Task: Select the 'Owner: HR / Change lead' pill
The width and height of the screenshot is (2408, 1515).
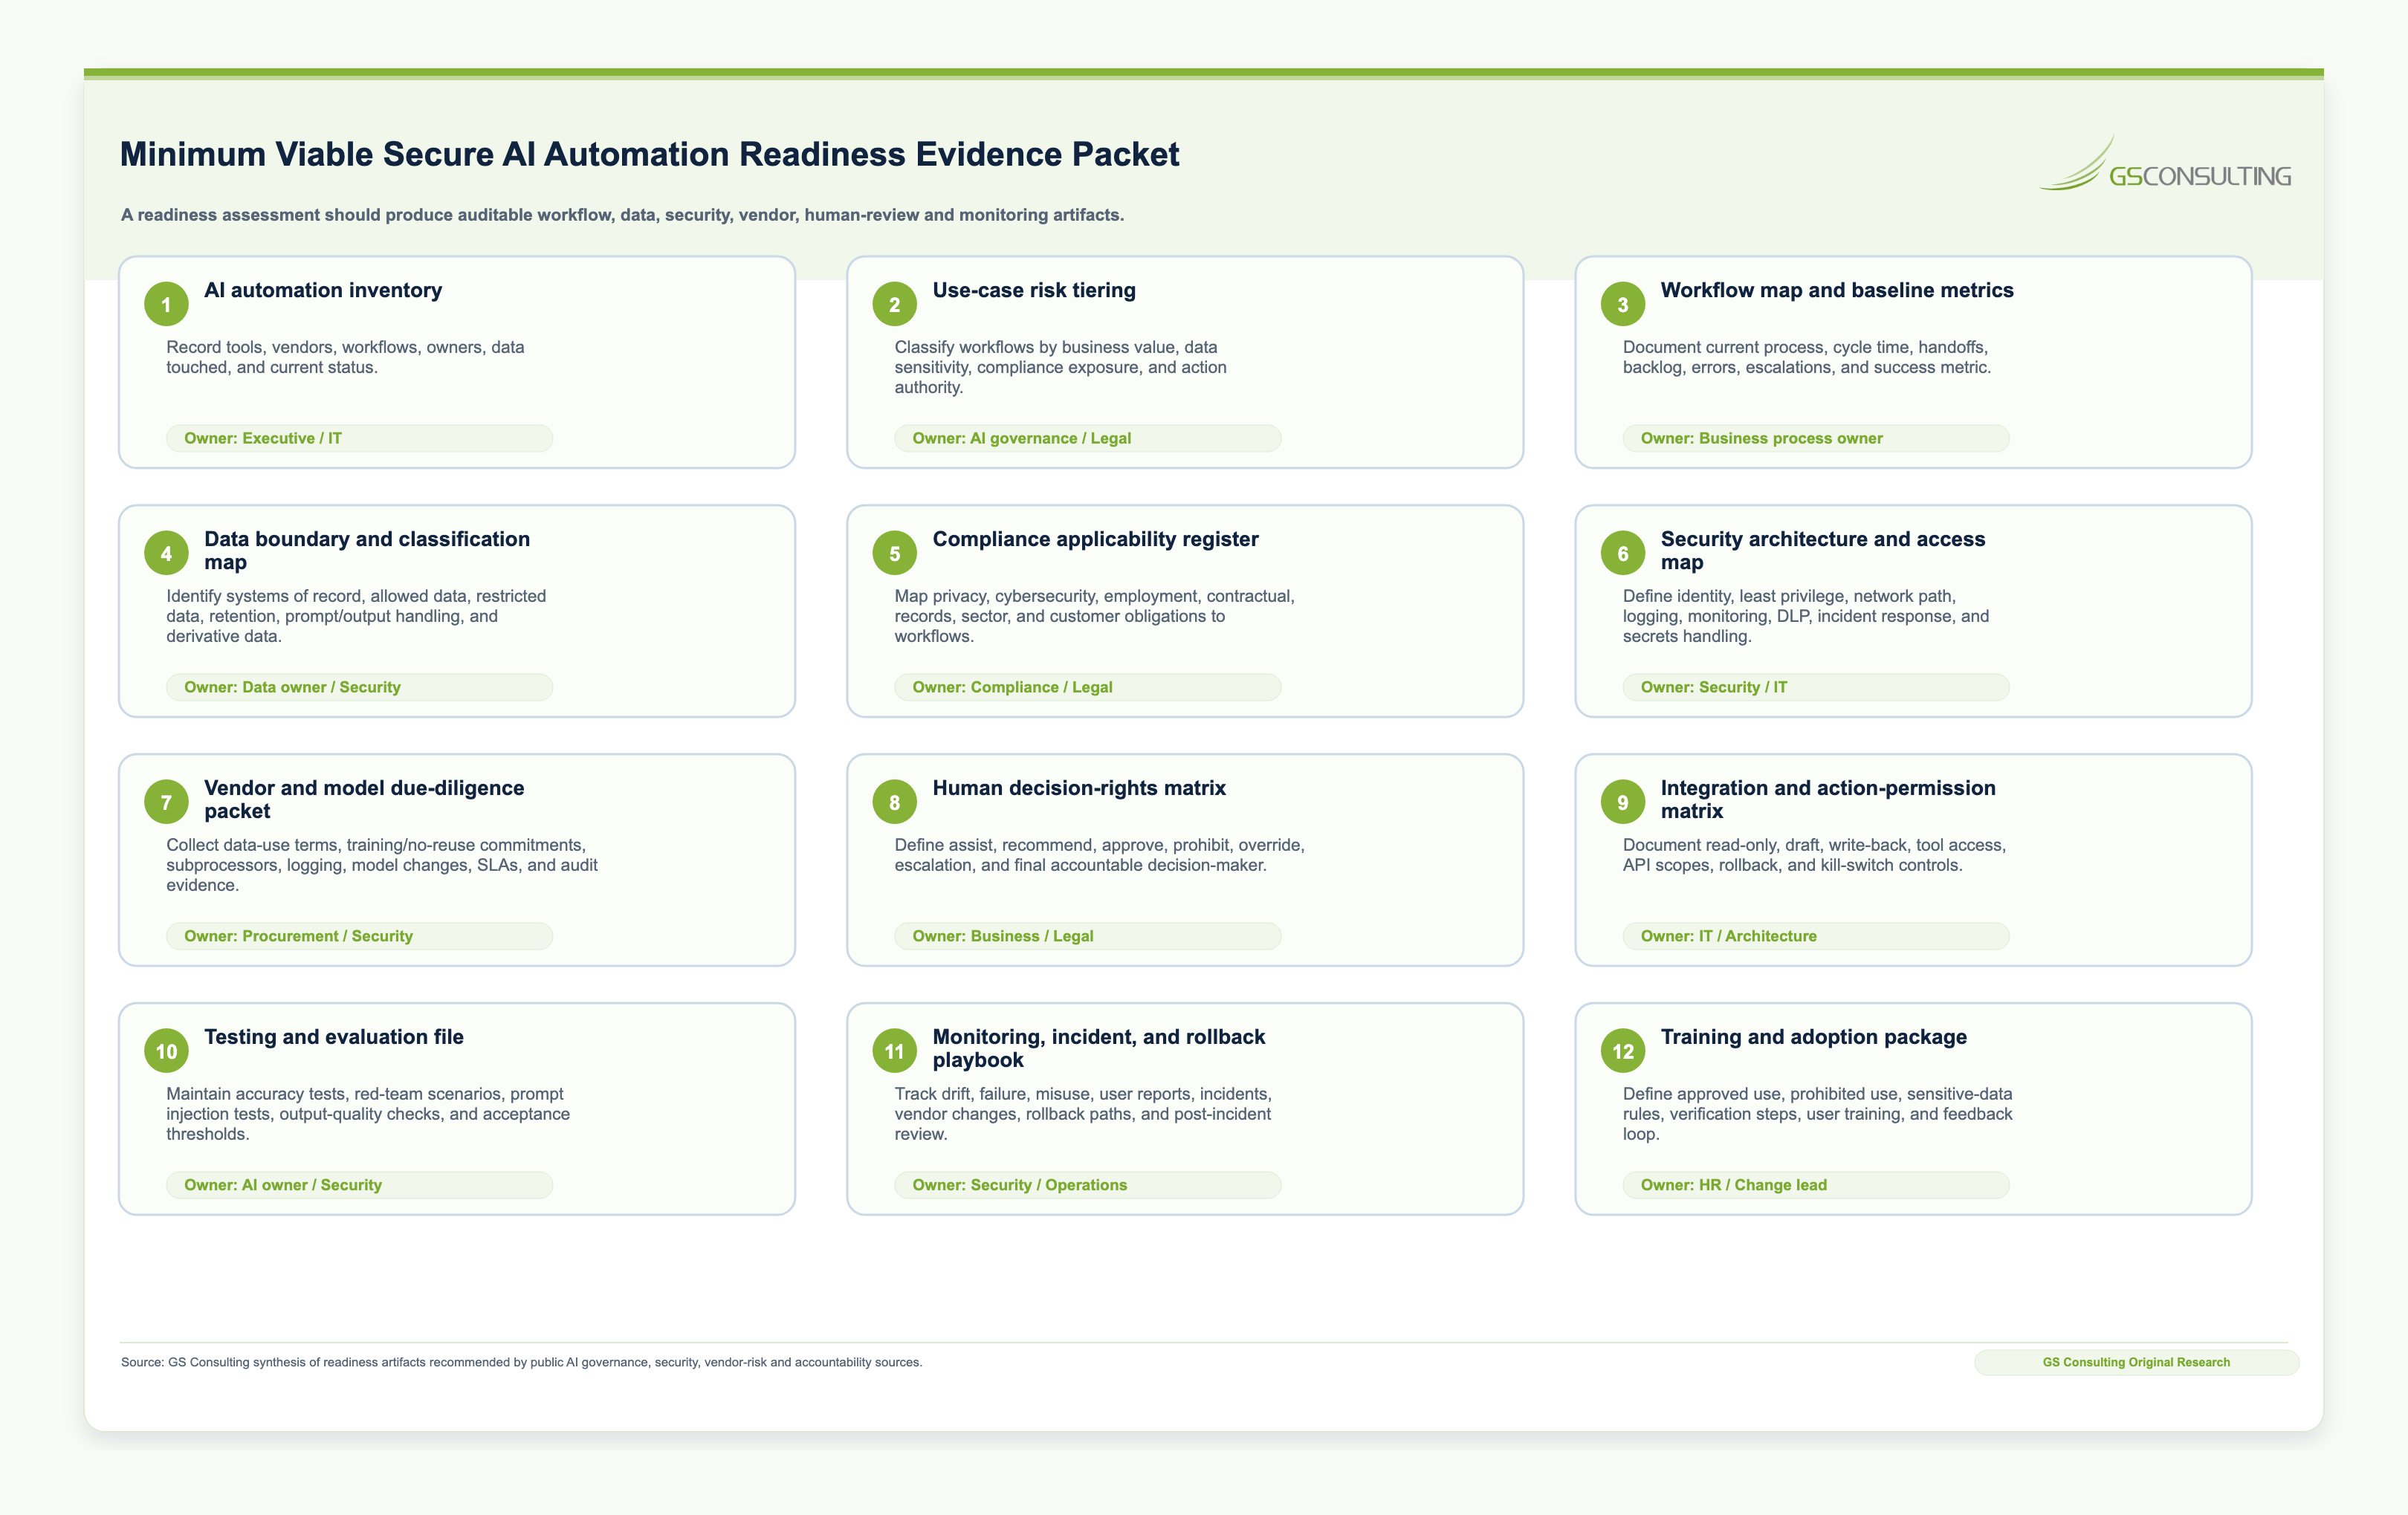Action: [1815, 1185]
